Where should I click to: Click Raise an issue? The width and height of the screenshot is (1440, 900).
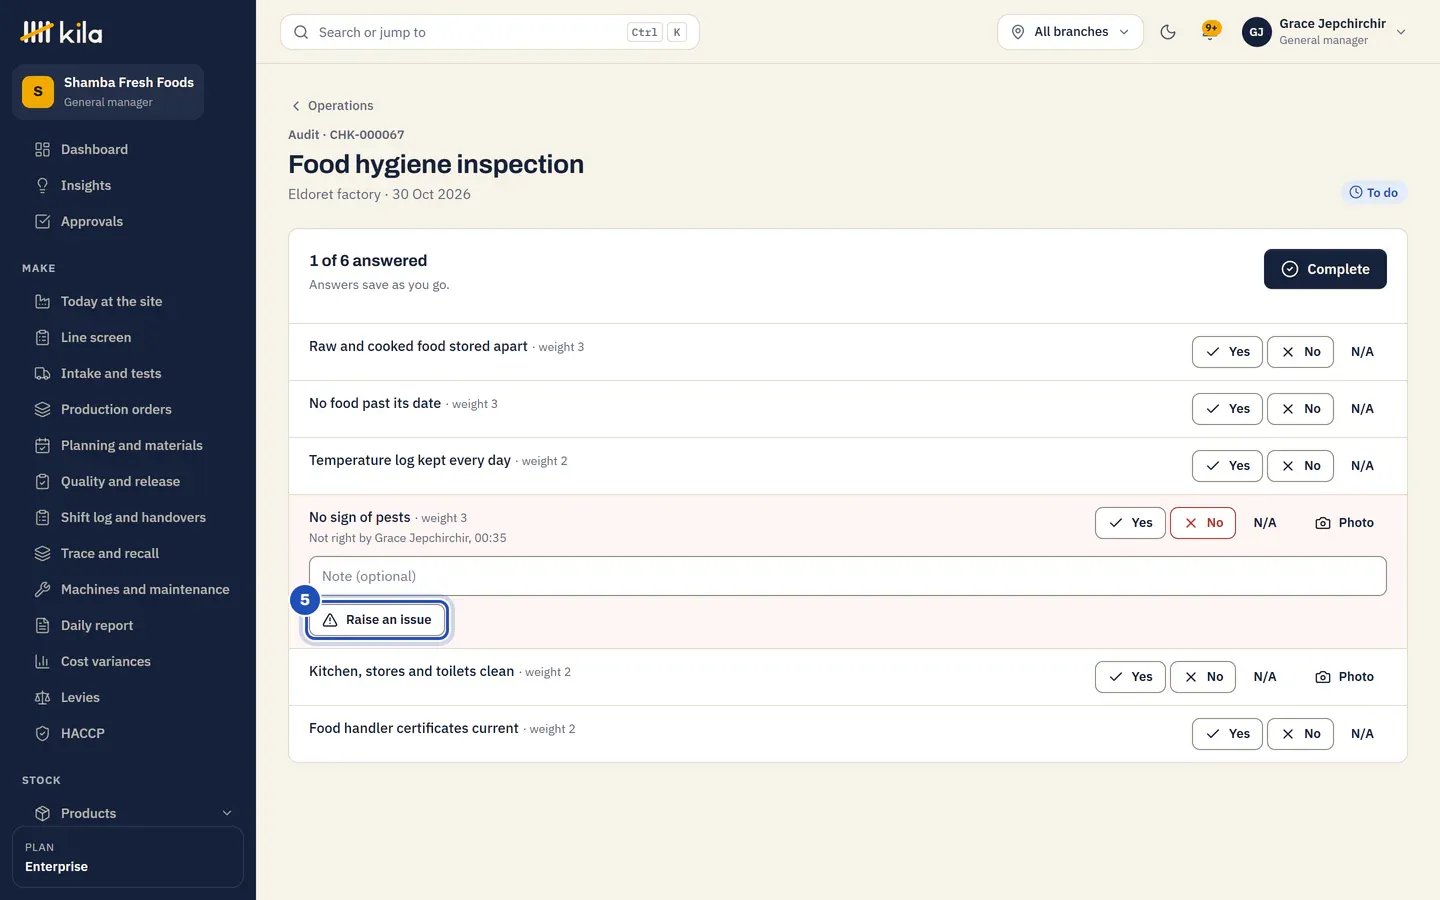pyautogui.click(x=377, y=620)
